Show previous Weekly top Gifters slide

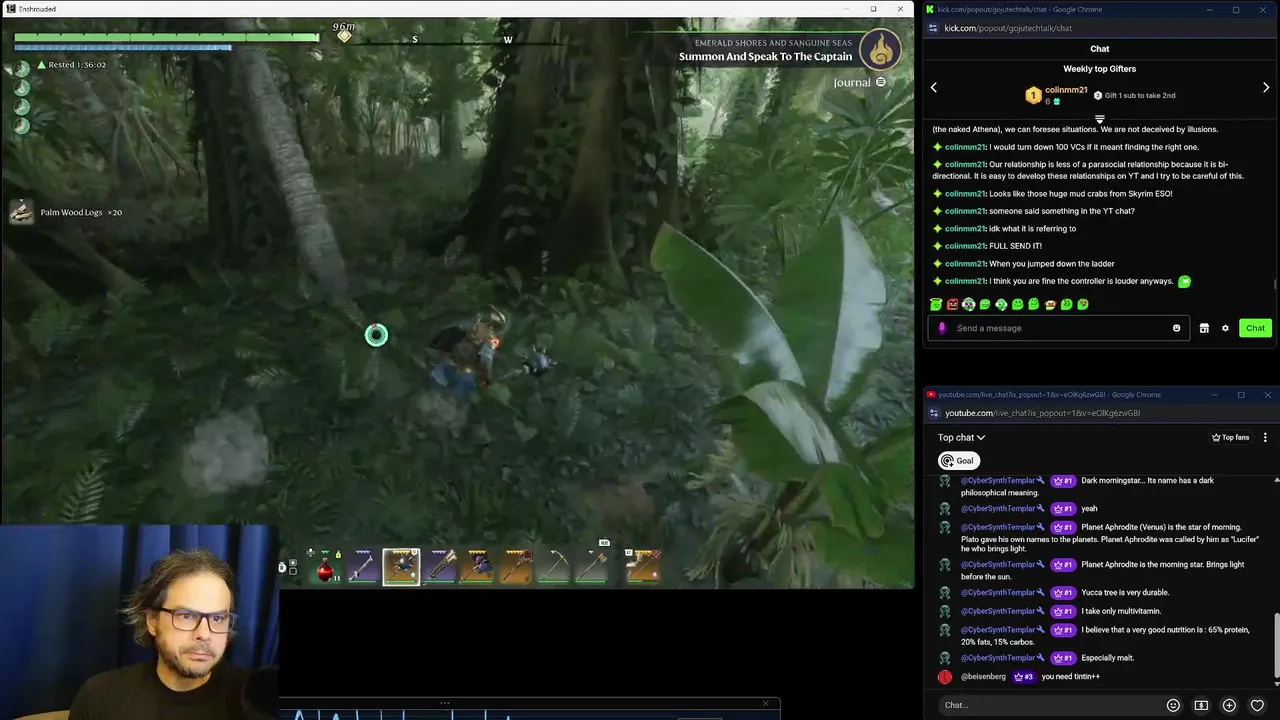click(x=934, y=88)
